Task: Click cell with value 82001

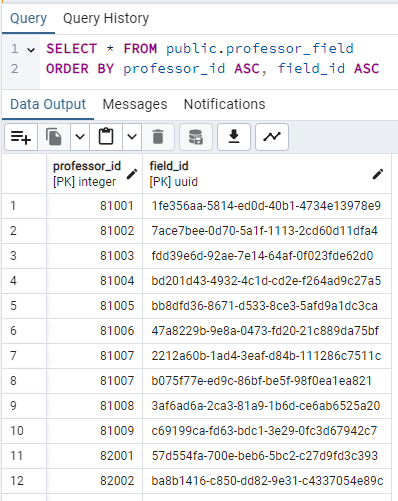Action: click(94, 456)
